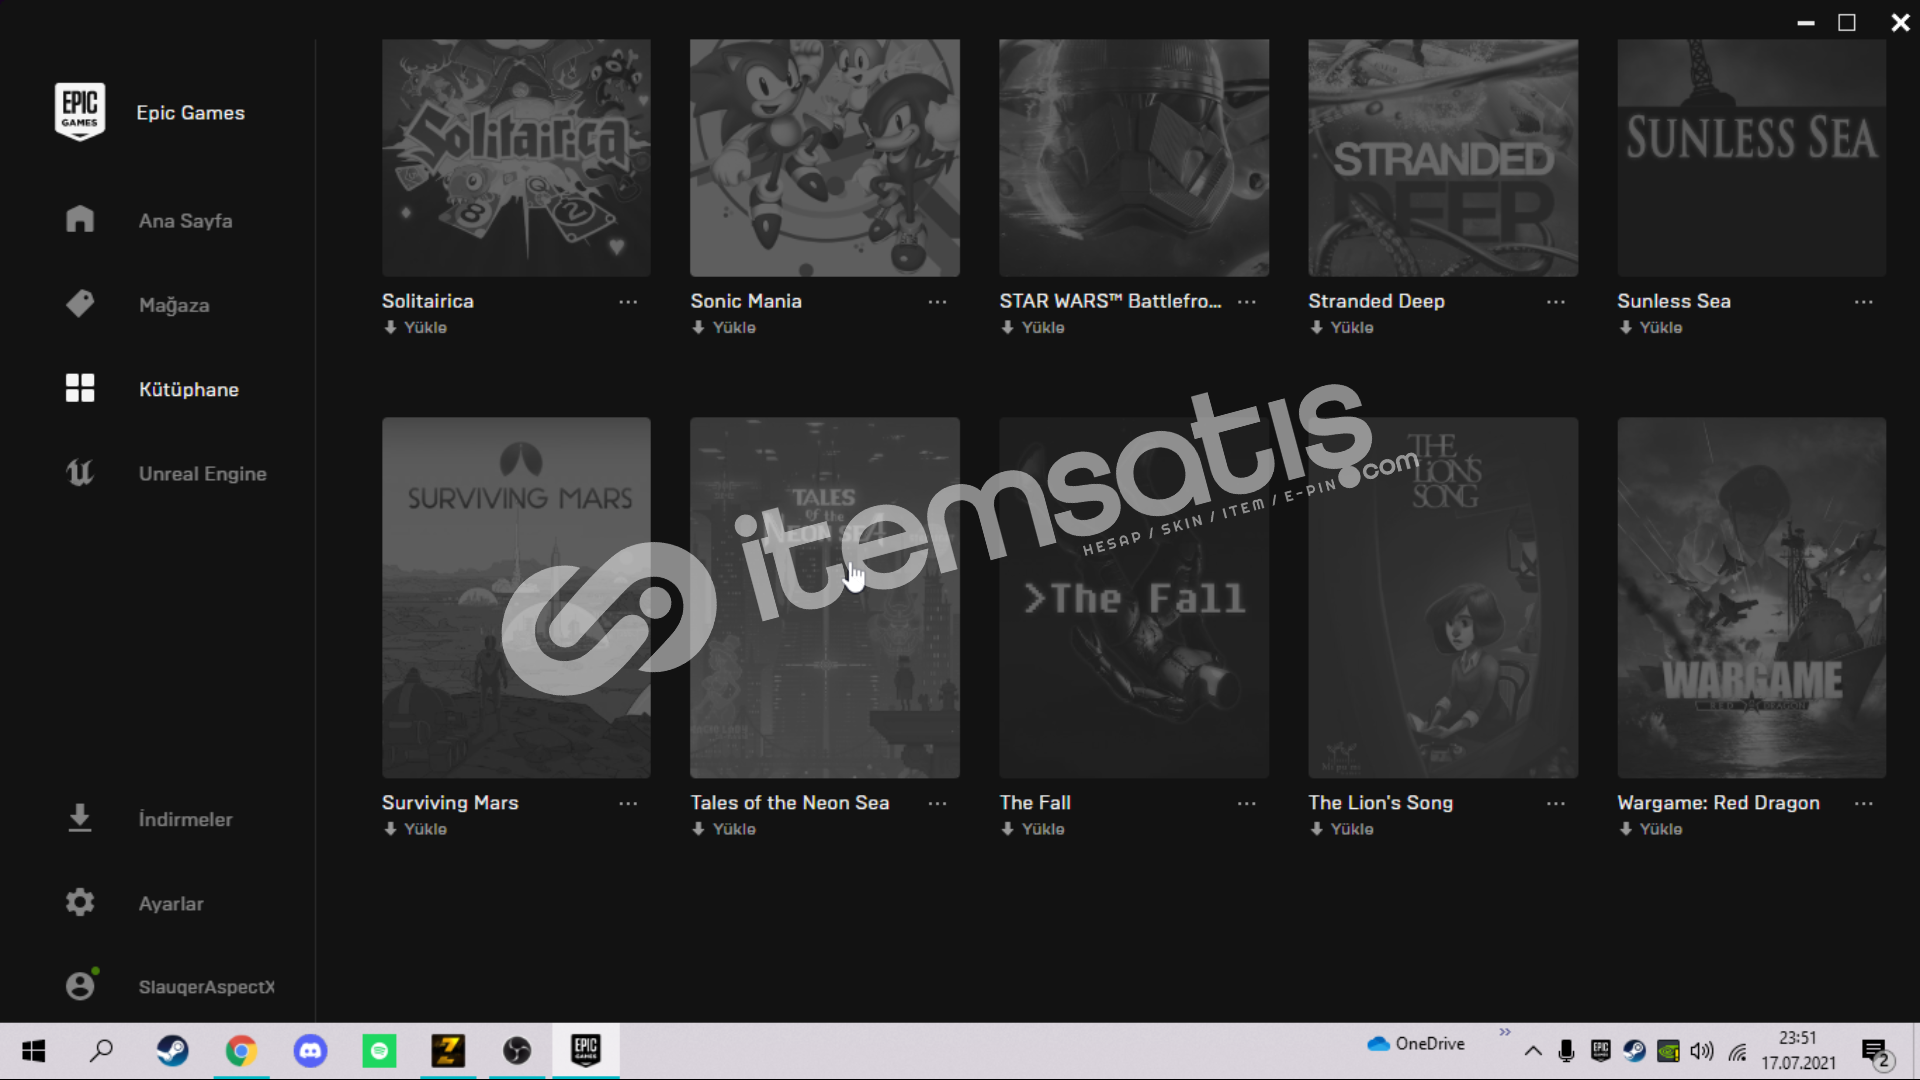Open Sunless Sea three-dot options menu
Viewport: 1920px width, 1080px height.
click(x=1864, y=302)
